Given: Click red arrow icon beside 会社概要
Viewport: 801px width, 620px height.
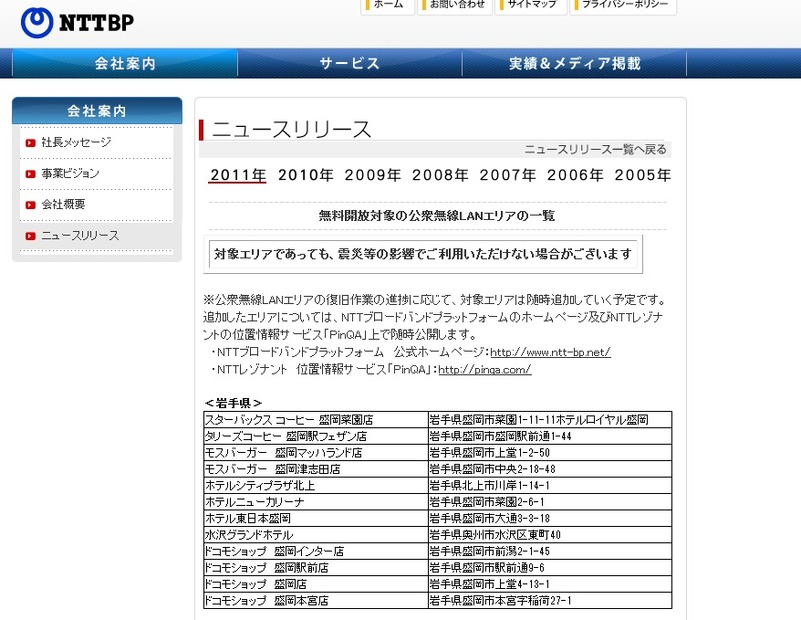Looking at the screenshot, I should (x=30, y=205).
